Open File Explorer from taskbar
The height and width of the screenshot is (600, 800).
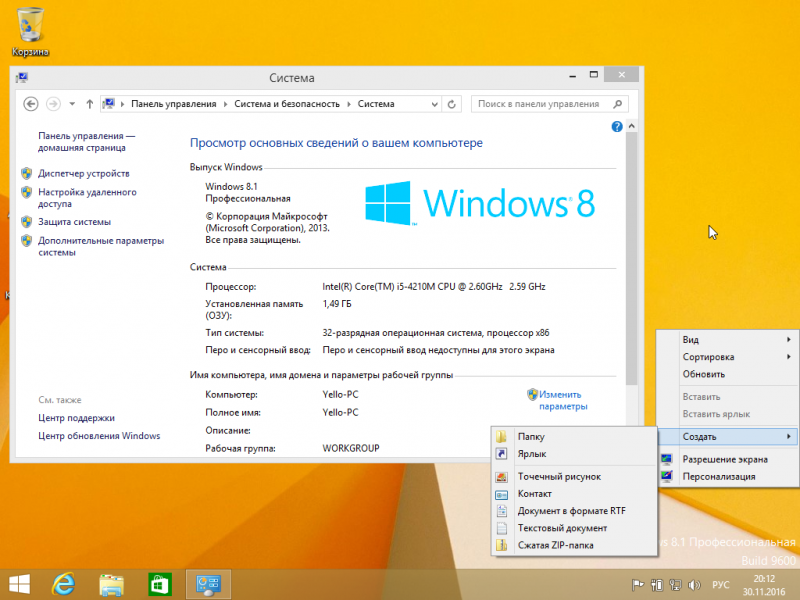click(111, 585)
